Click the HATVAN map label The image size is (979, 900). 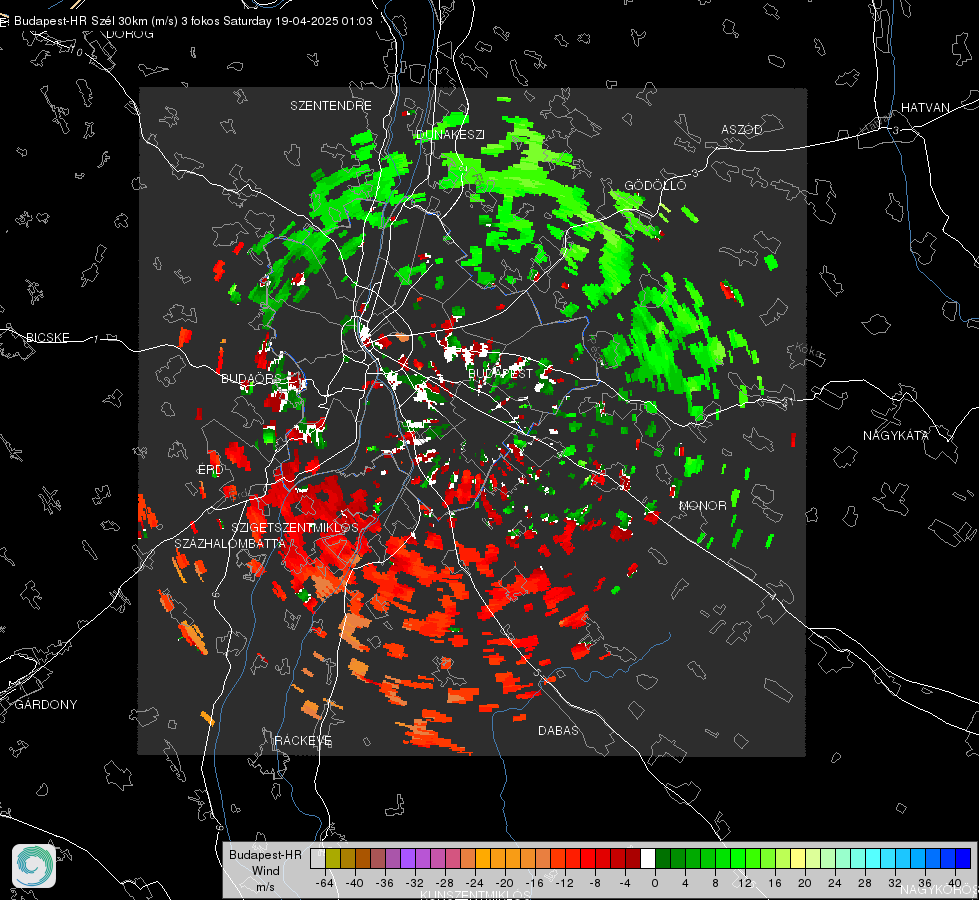pos(925,108)
